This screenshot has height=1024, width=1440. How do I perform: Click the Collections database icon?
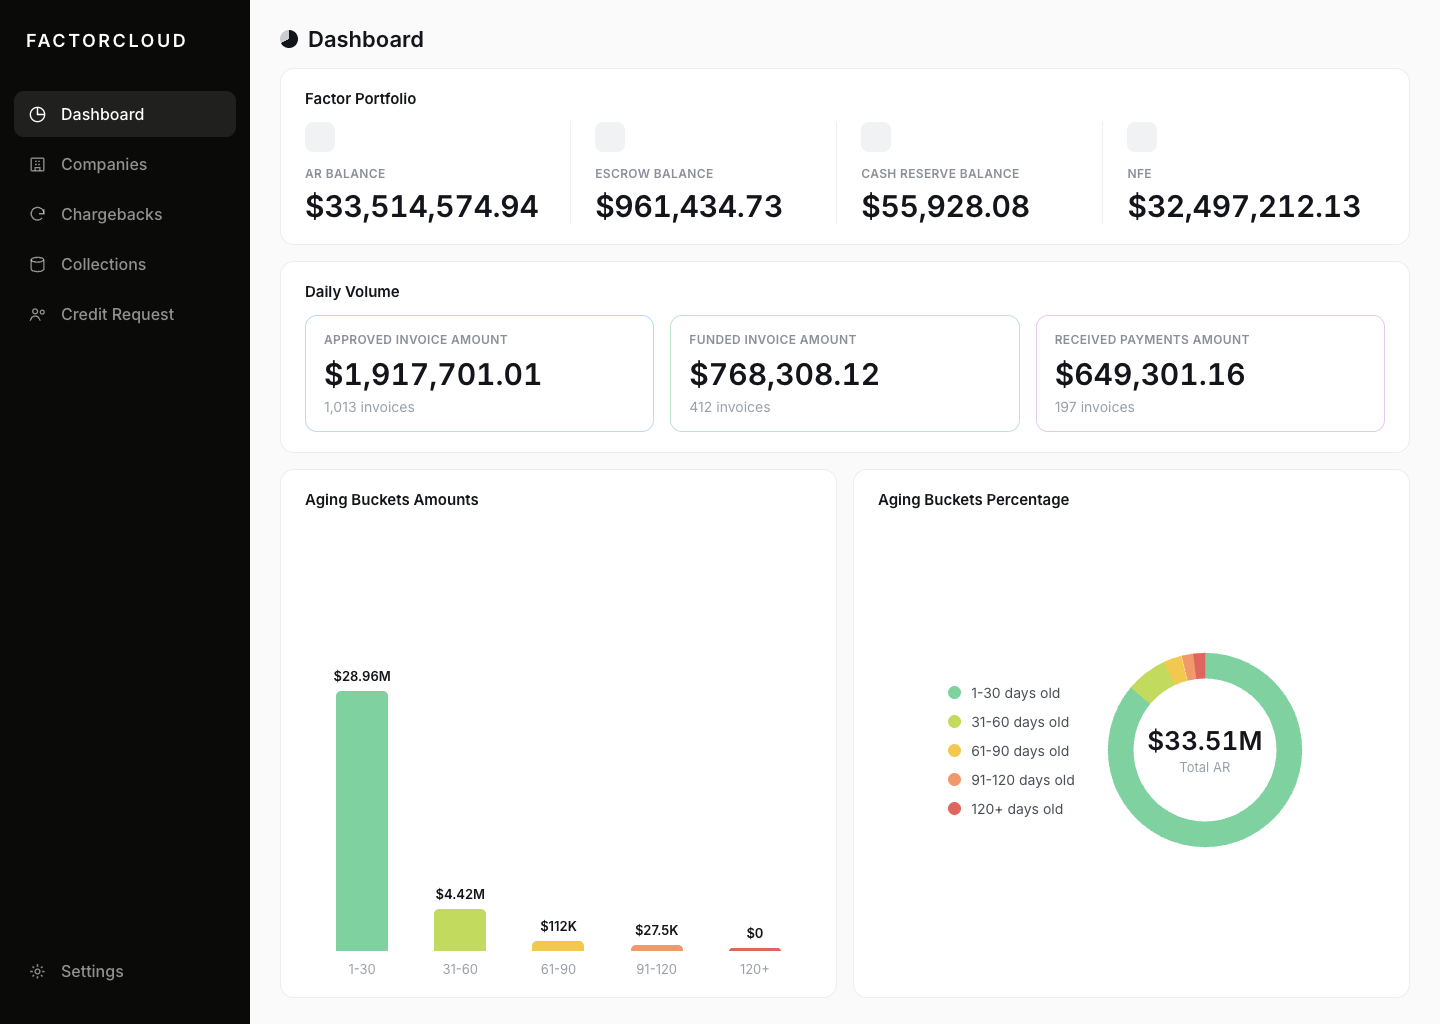tap(38, 264)
